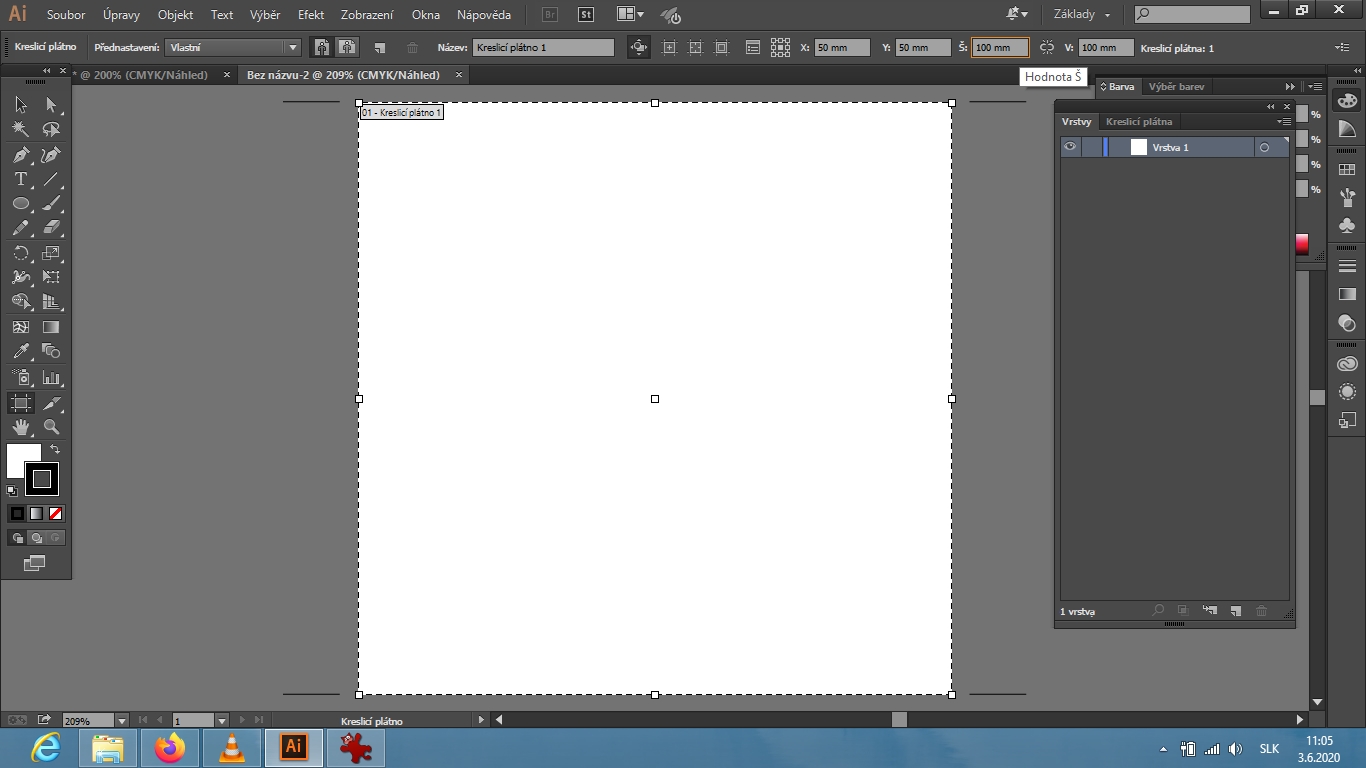Create a new layer in Vrstvy panel
1366x768 pixels.
[1235, 610]
